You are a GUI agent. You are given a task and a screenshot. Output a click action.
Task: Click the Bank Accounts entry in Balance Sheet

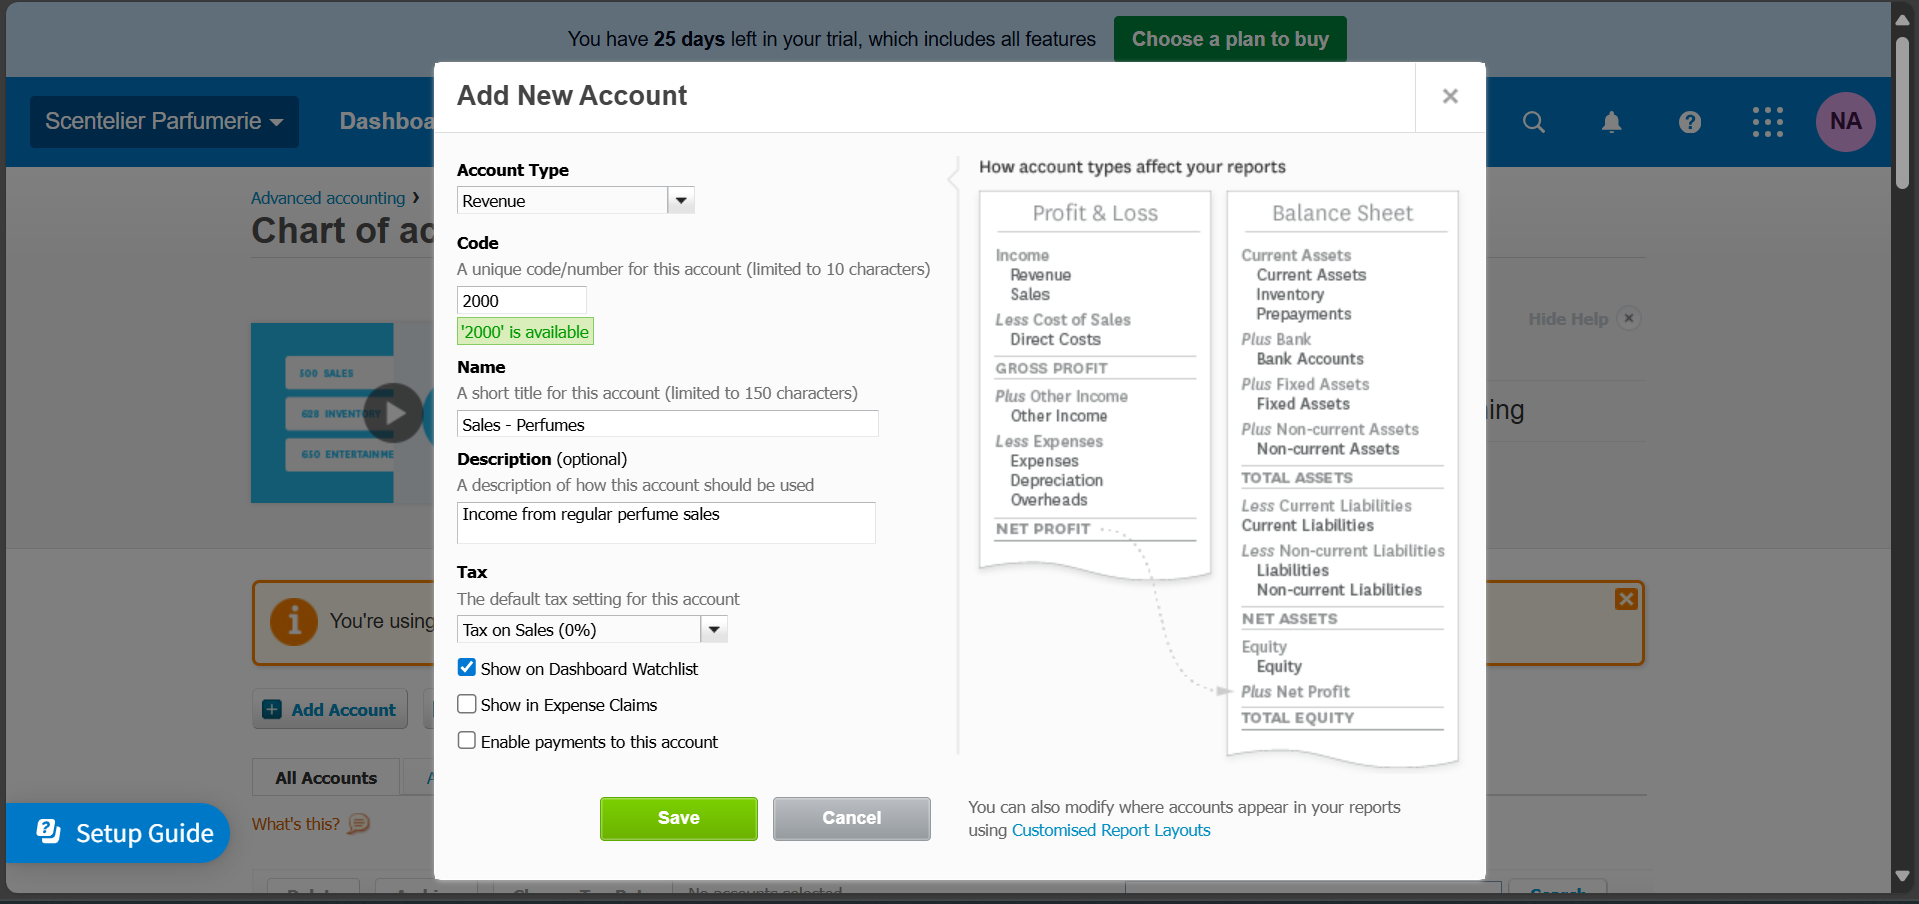[x=1310, y=359]
